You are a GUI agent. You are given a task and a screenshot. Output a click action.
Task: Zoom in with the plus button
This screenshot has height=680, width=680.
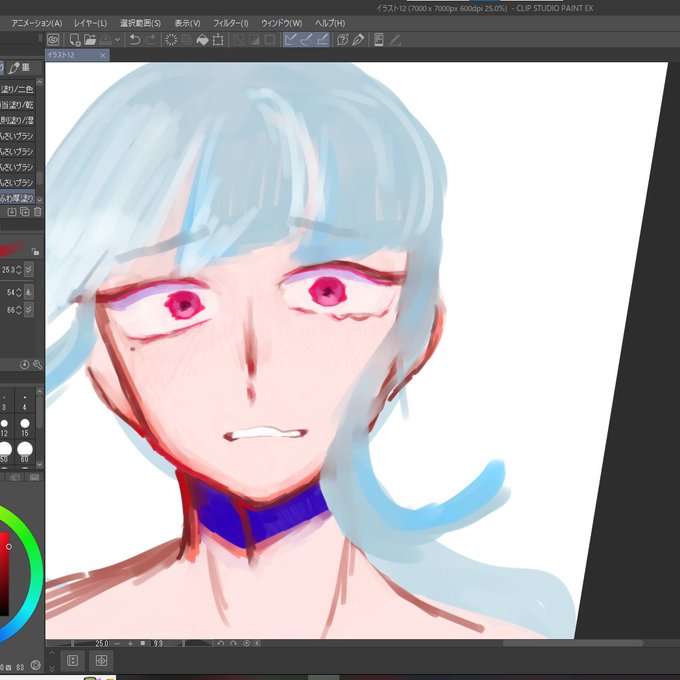(x=130, y=644)
